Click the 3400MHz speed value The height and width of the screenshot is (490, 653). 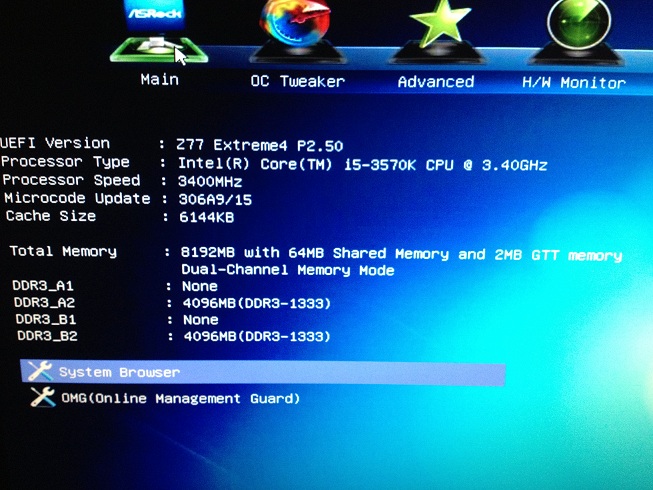(210, 182)
